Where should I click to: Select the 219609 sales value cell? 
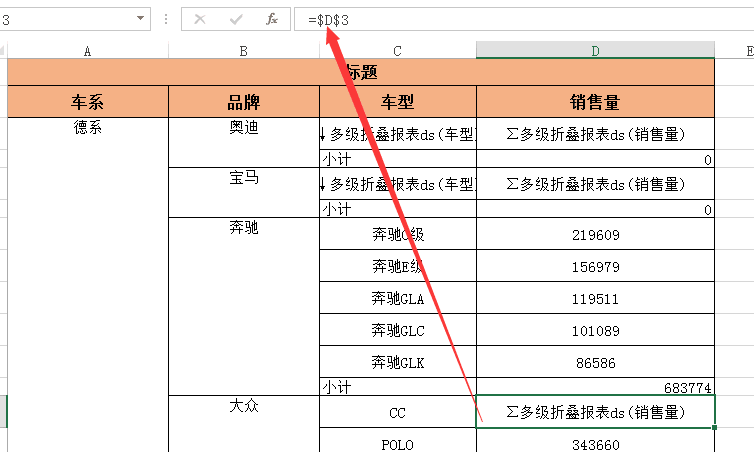coord(595,234)
